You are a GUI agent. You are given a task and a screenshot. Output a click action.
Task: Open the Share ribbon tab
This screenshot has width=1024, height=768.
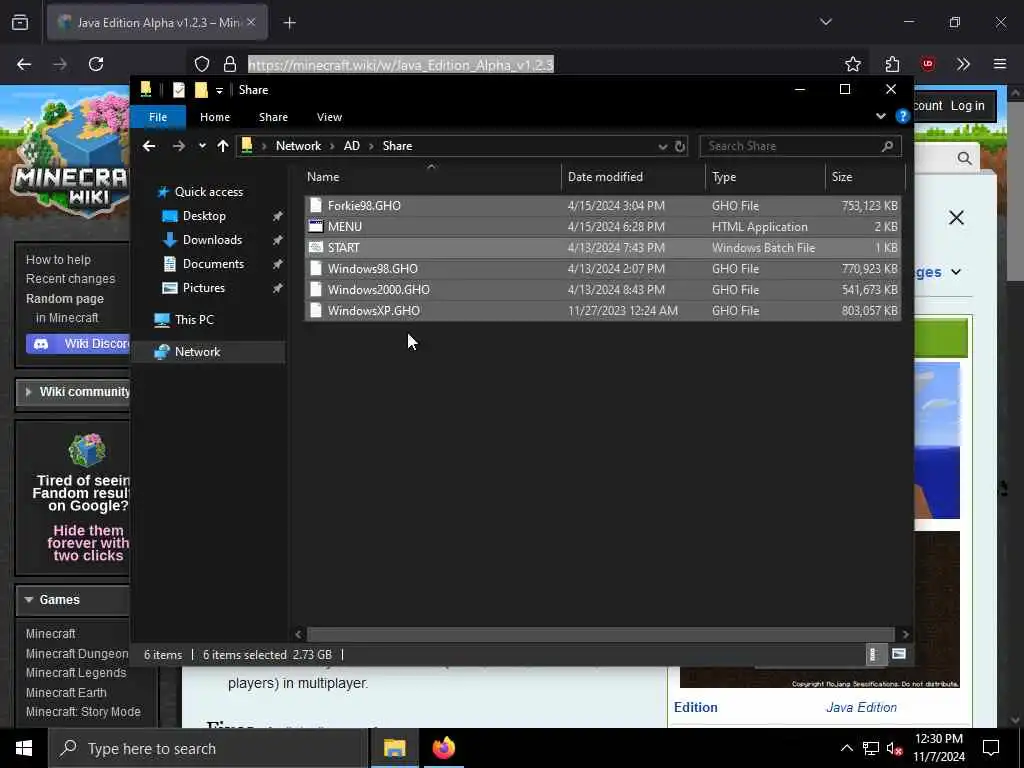273,117
